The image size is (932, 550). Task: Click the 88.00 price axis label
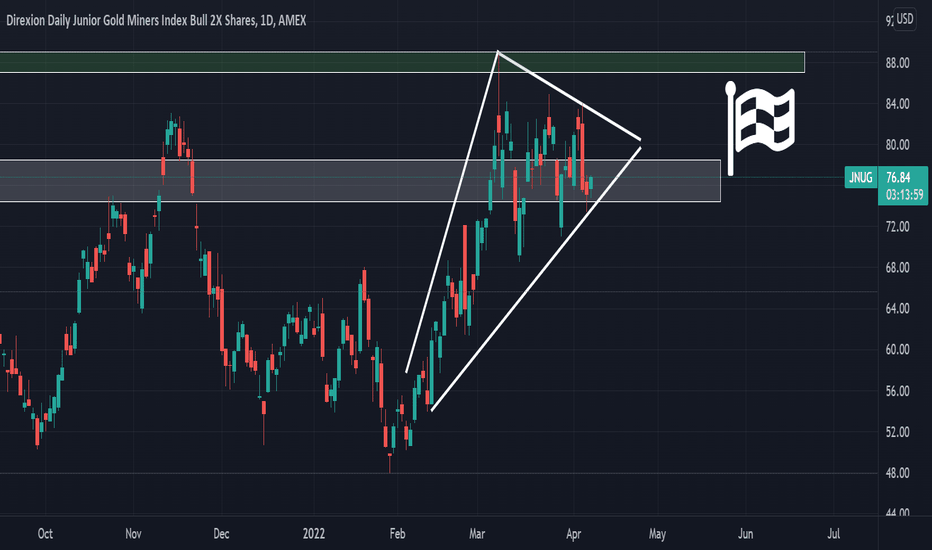(x=898, y=63)
